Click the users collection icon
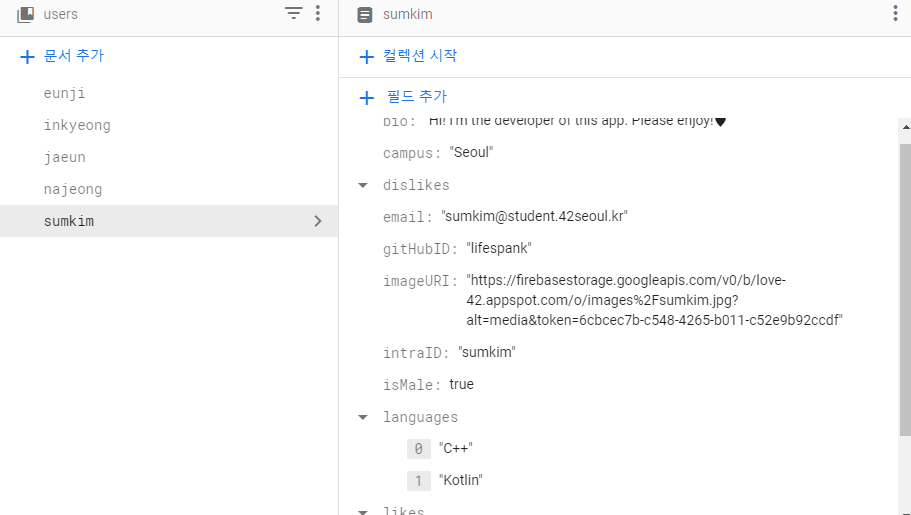 [x=26, y=14]
